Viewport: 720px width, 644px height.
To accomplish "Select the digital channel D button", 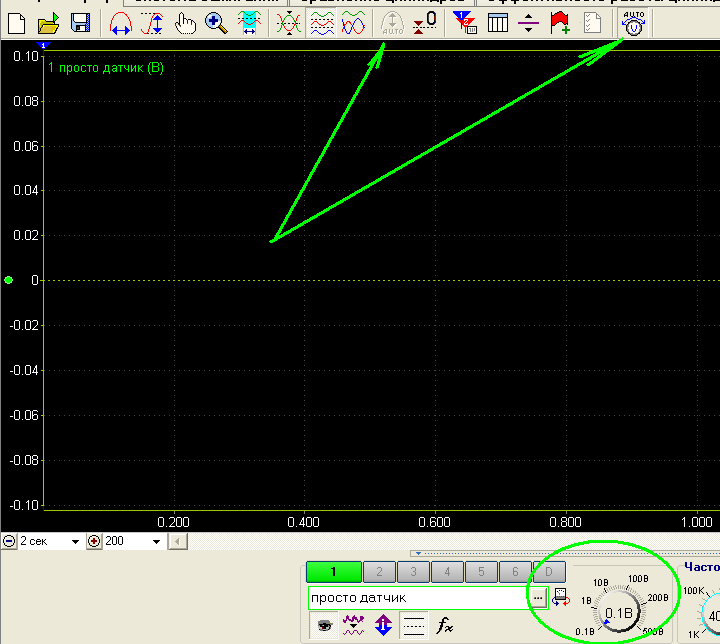I will point(549,572).
